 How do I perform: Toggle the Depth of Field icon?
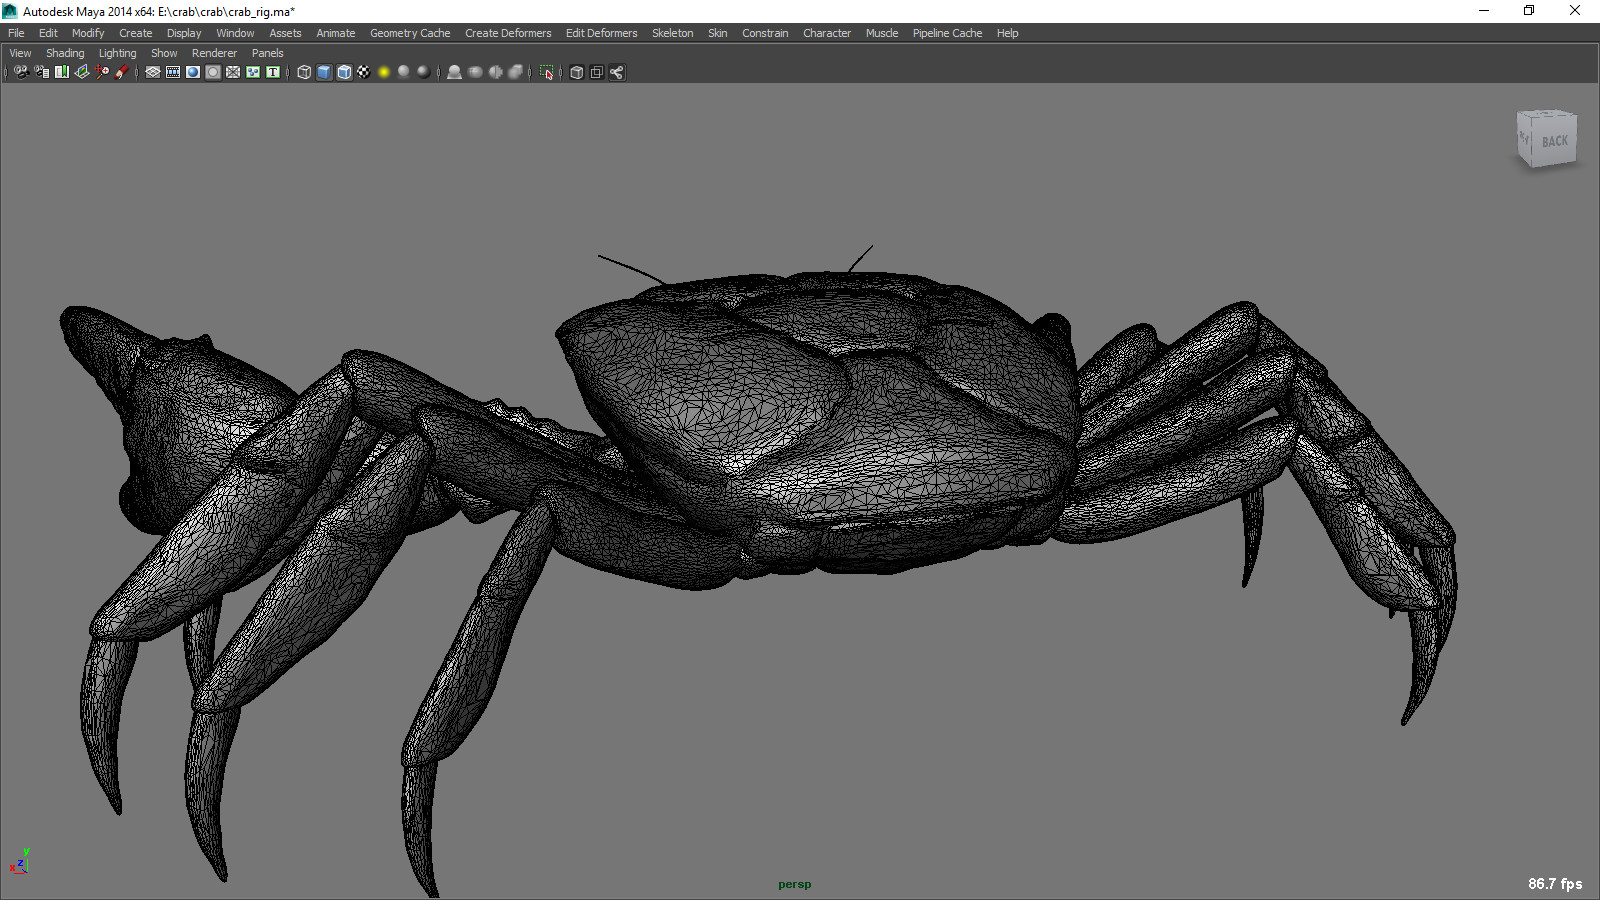point(515,72)
